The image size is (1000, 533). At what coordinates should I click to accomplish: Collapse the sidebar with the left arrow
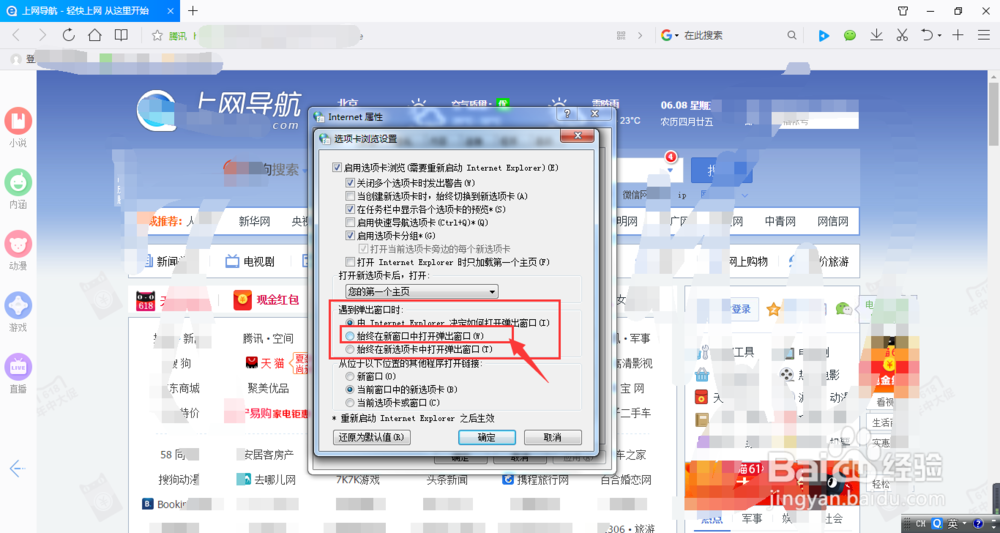(x=17, y=469)
